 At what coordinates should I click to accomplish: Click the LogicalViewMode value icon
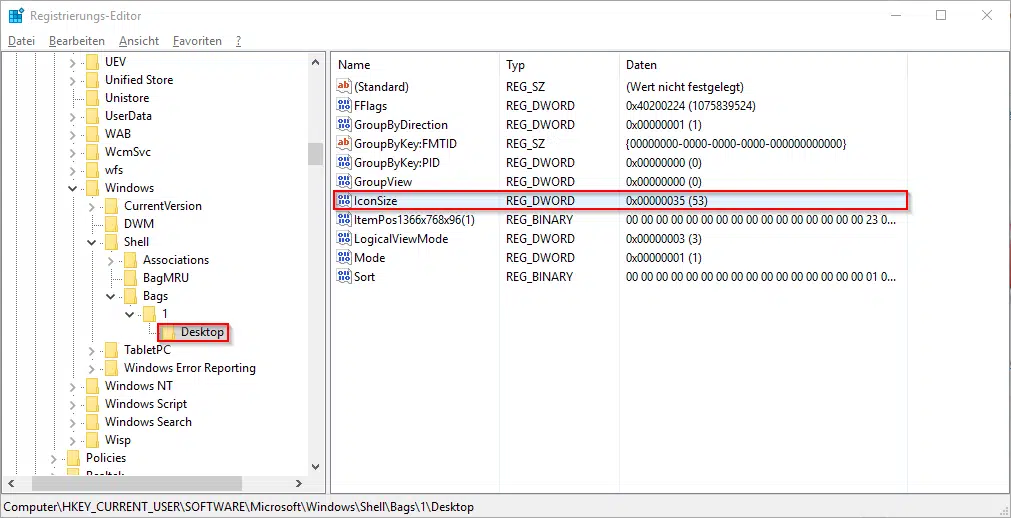(344, 239)
